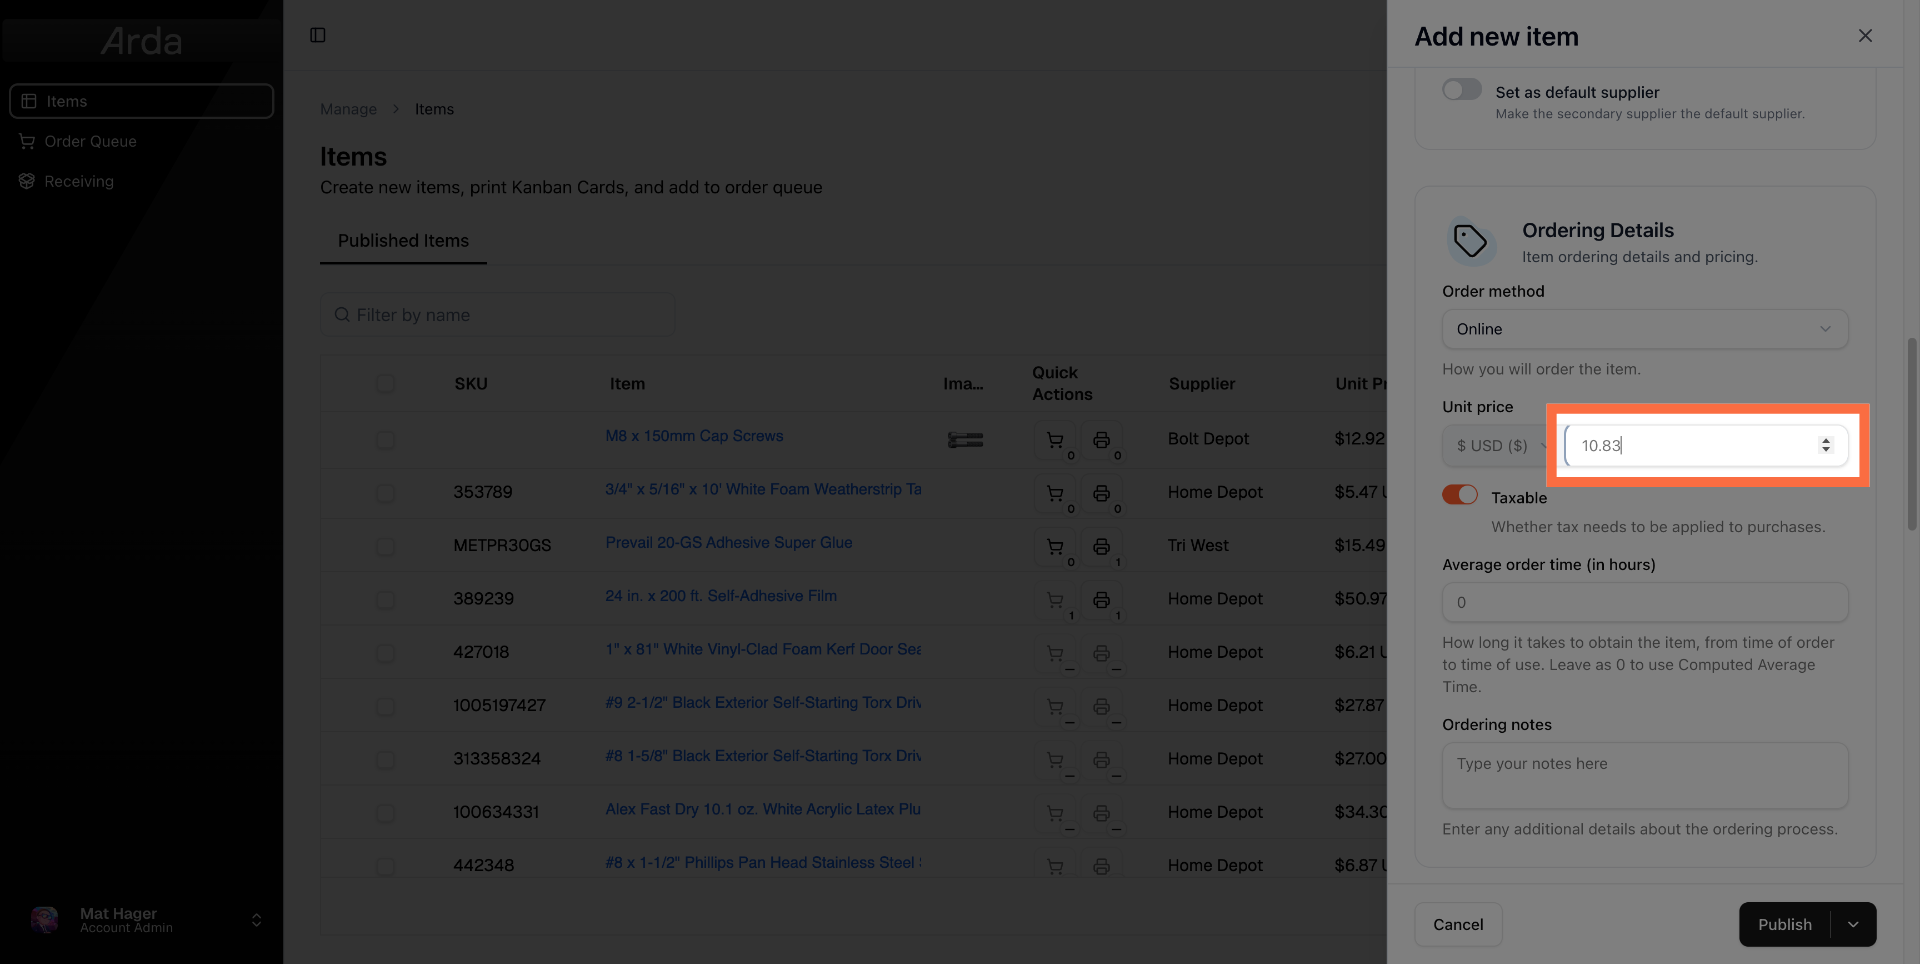This screenshot has width=1920, height=964.
Task: Click the Average order time input
Action: [x=1645, y=603]
